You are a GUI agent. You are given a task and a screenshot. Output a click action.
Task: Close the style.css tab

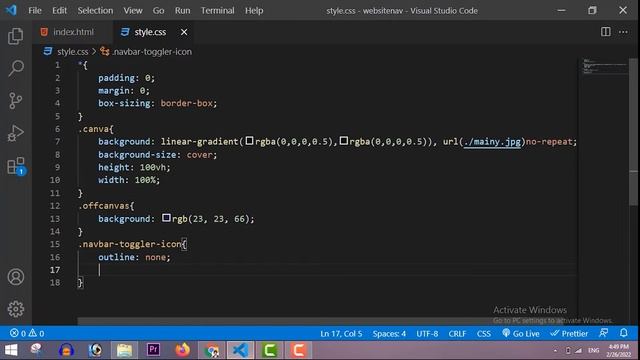184,32
